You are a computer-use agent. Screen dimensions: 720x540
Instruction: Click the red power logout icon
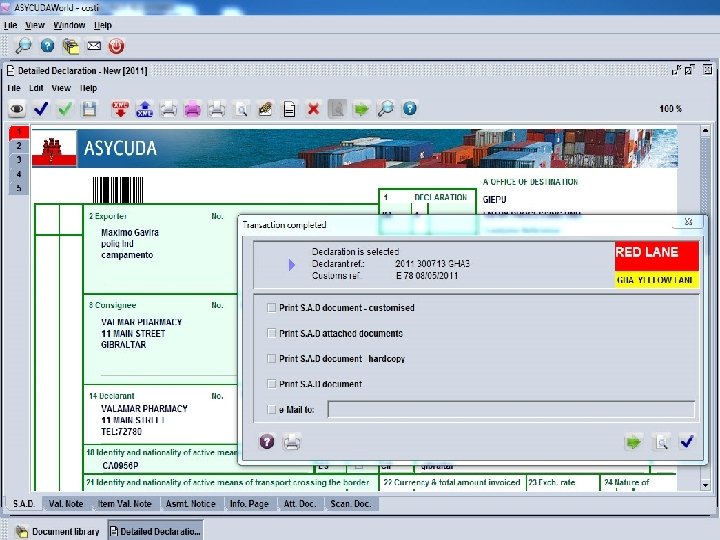[116, 46]
